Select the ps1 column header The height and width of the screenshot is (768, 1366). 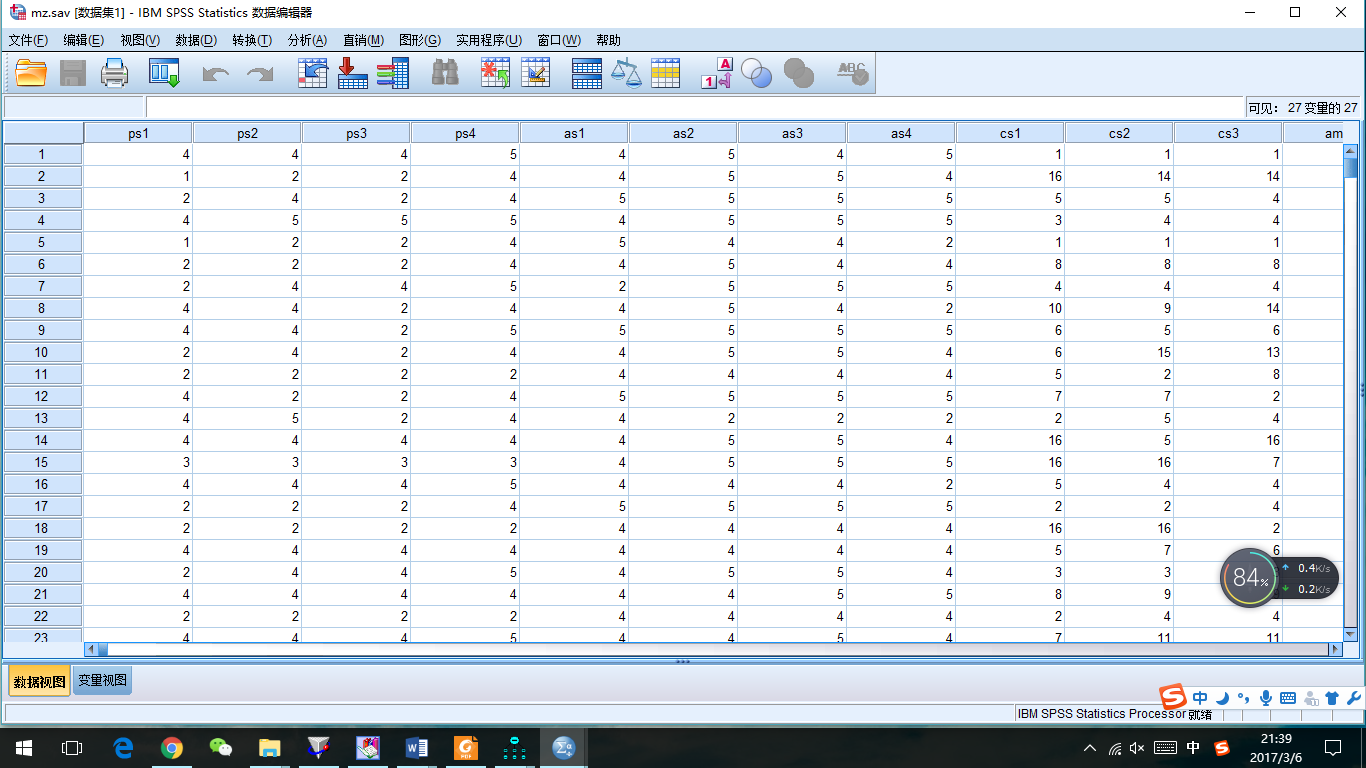coord(138,133)
